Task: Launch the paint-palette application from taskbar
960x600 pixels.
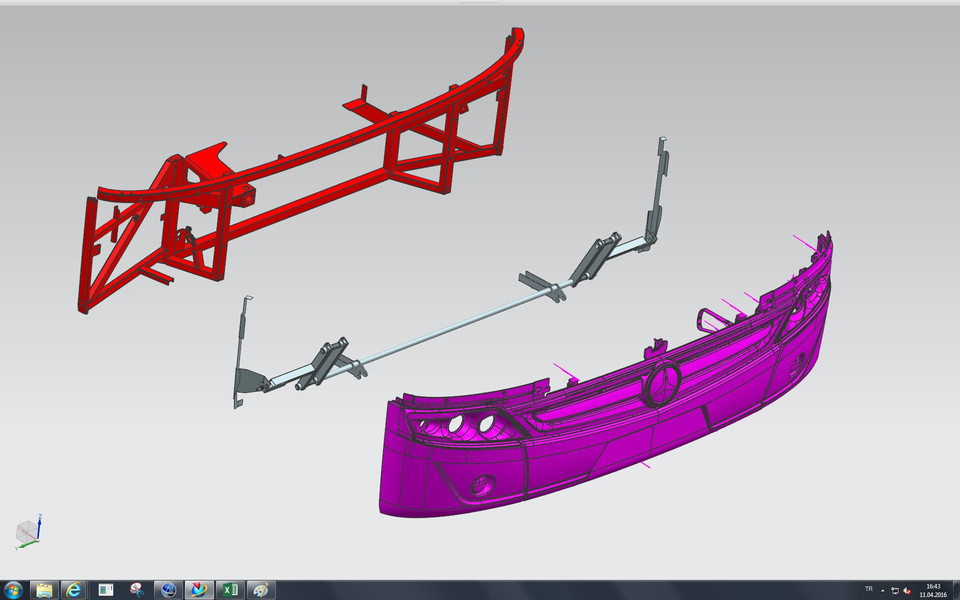Action: click(262, 588)
